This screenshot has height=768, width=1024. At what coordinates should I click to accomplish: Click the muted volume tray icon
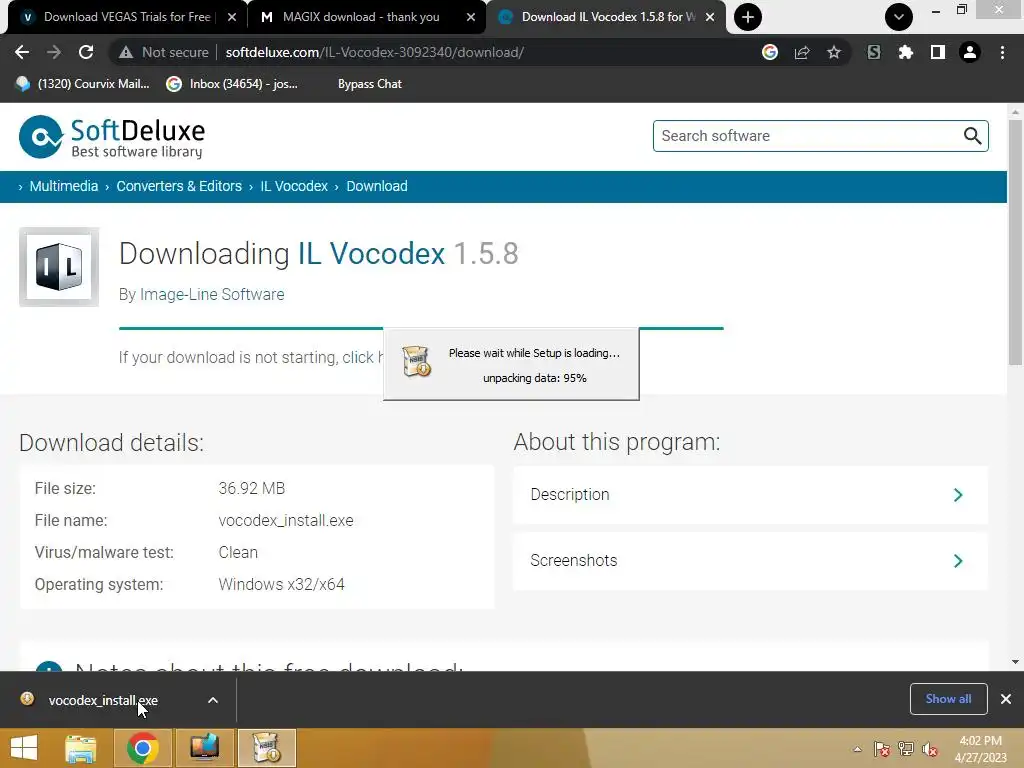[930, 749]
